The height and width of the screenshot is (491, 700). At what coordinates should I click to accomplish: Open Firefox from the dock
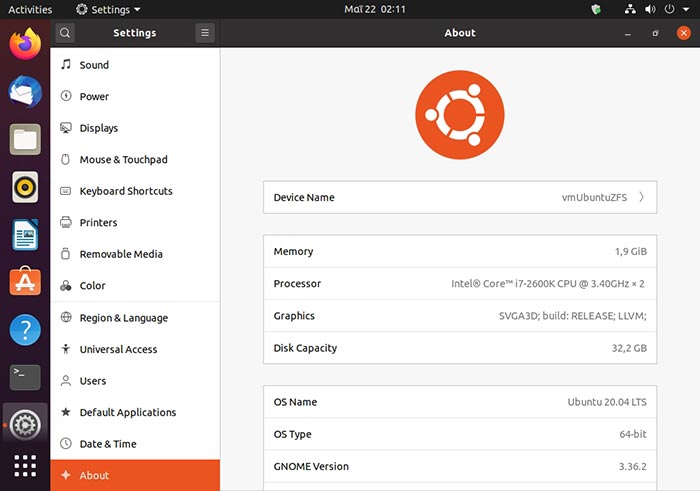click(x=25, y=43)
